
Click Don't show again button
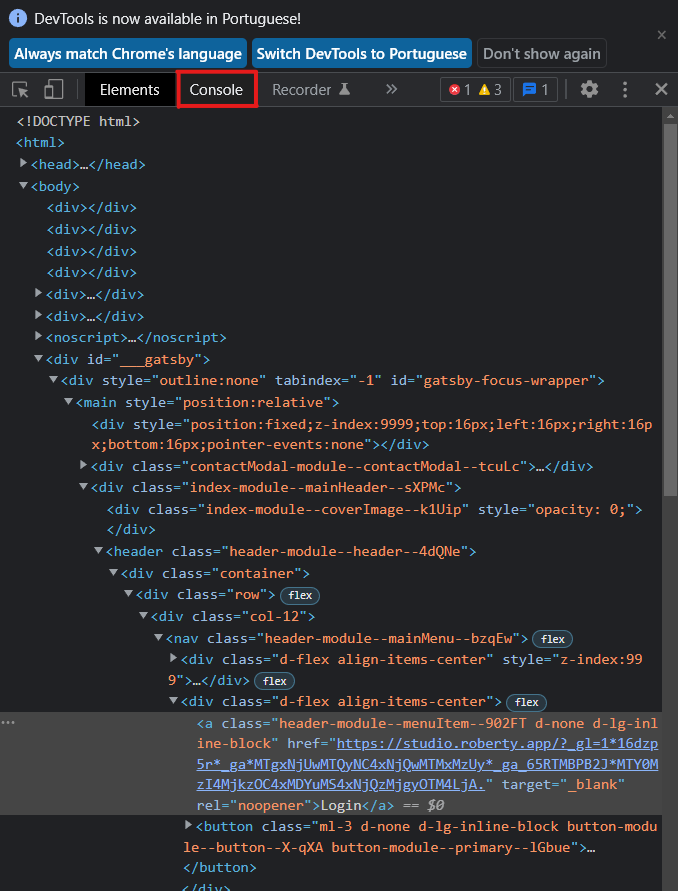[542, 53]
